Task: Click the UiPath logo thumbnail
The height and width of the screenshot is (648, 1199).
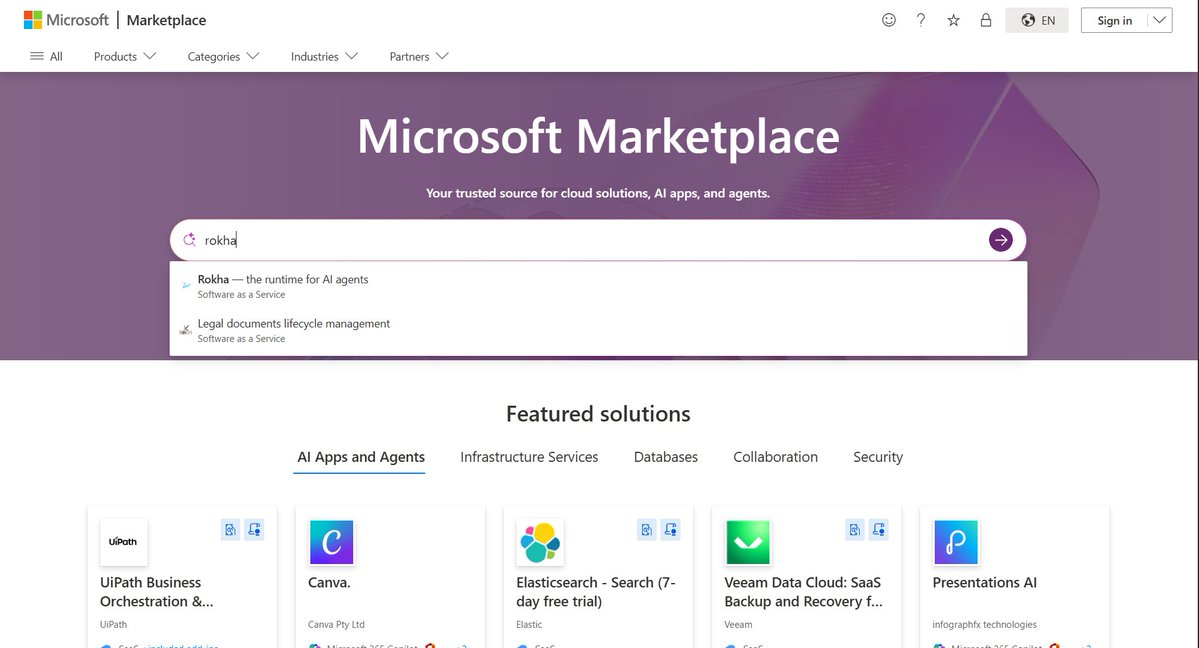Action: click(x=123, y=542)
